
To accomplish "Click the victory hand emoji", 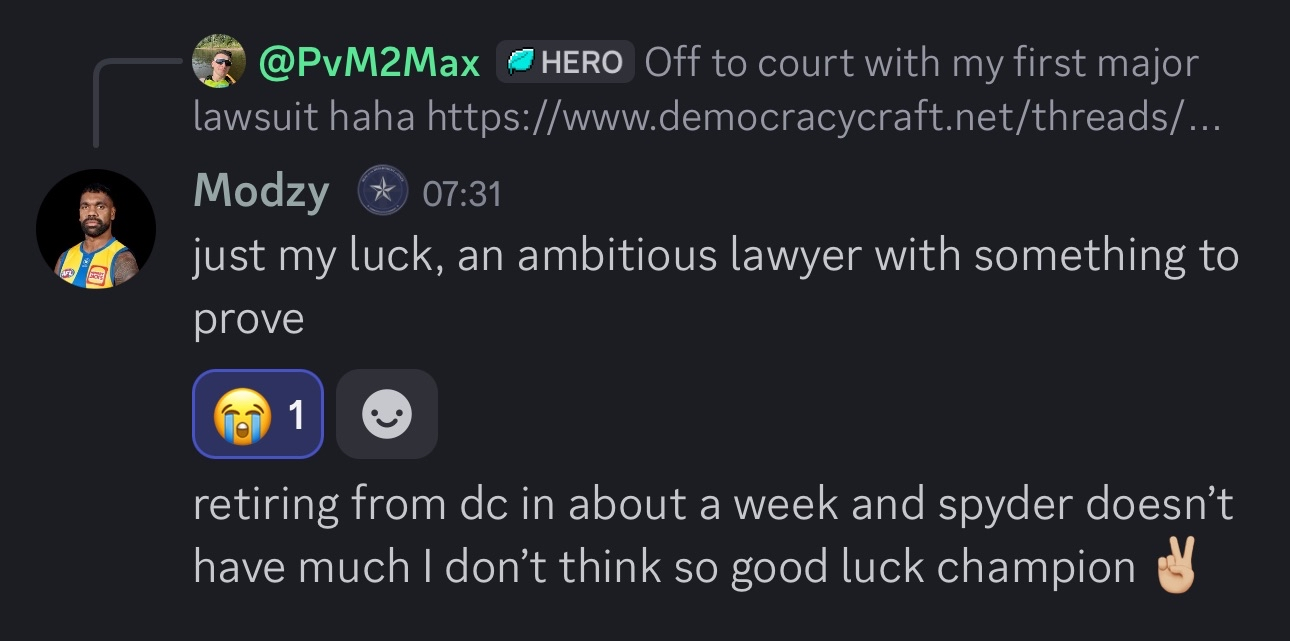I will [x=1174, y=567].
